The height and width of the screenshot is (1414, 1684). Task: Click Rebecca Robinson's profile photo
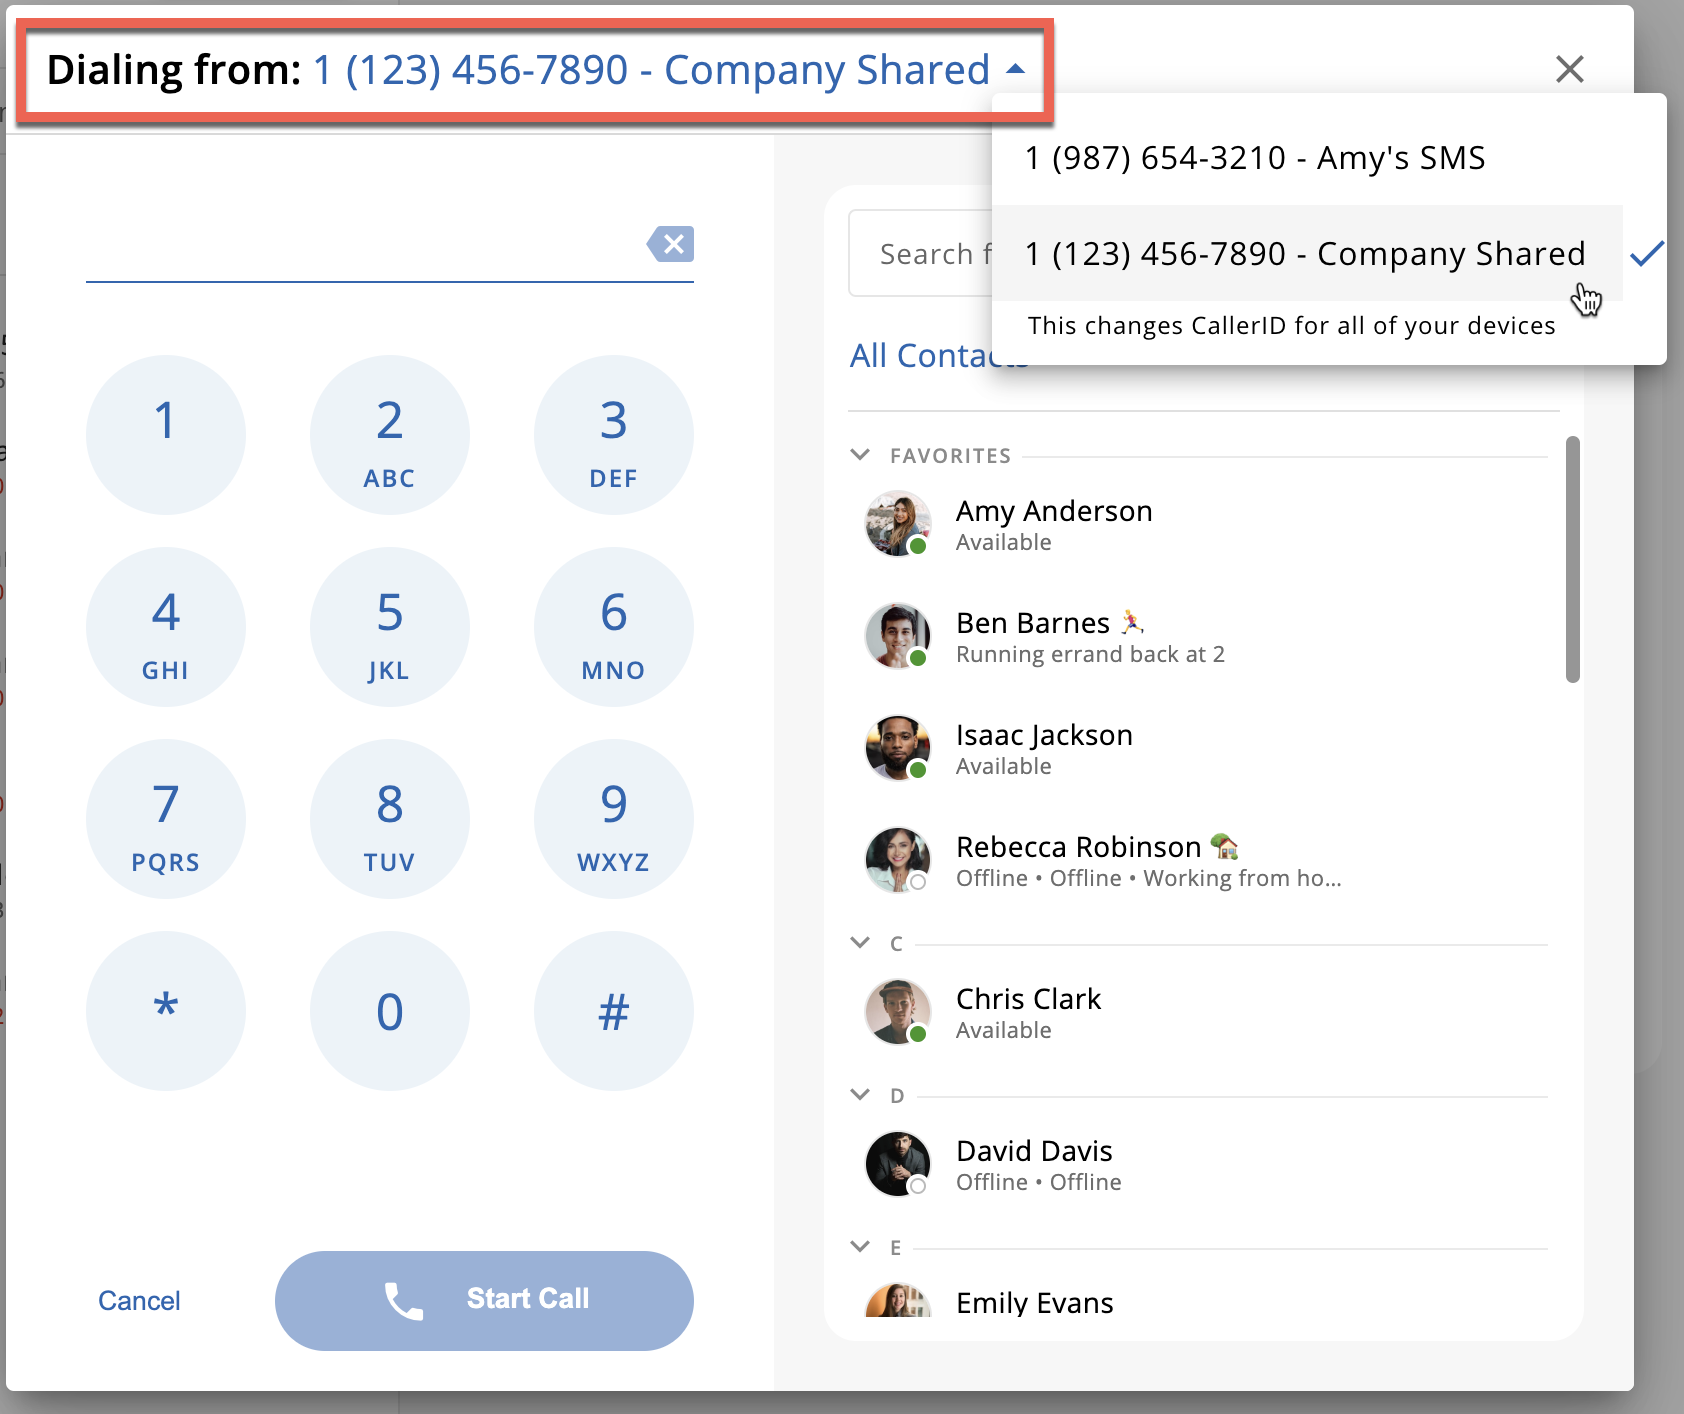point(897,859)
